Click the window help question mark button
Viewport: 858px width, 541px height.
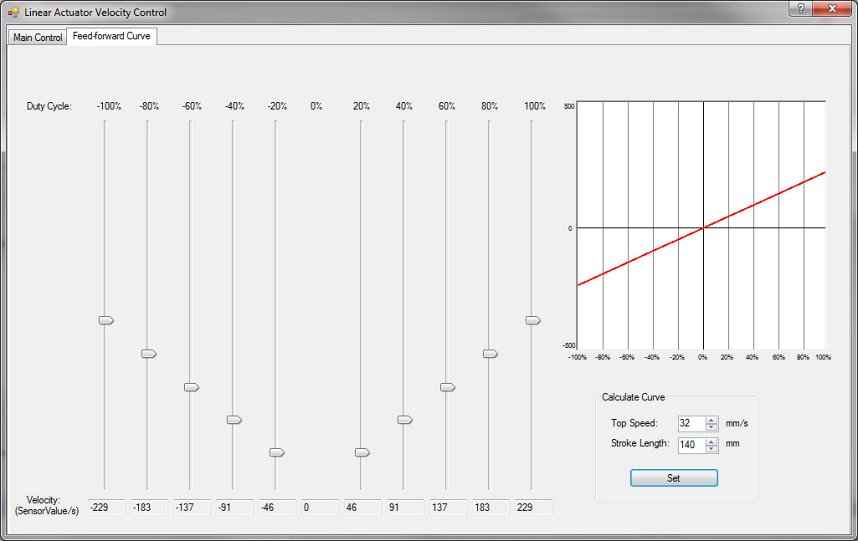pyautogui.click(x=801, y=8)
